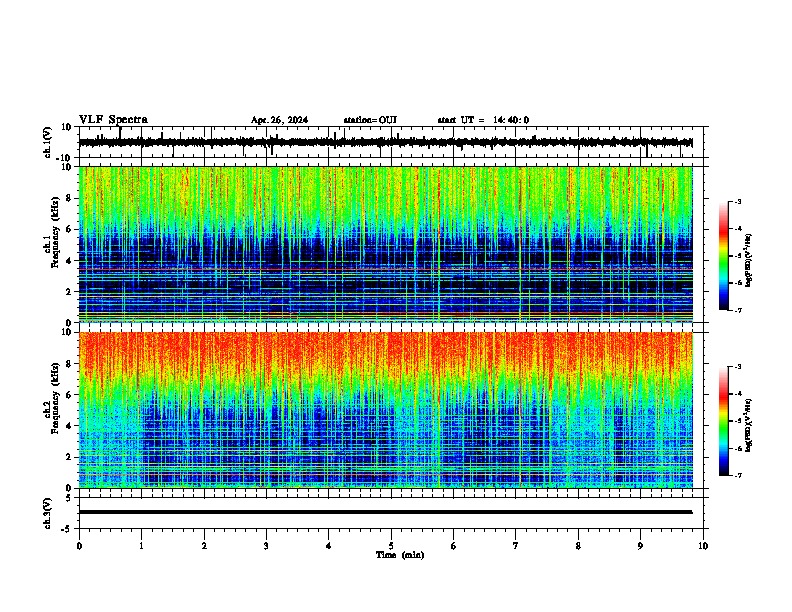Click the "4" kHz tick on ch.1 frequency axis
This screenshot has height=612, width=792.
coord(70,261)
